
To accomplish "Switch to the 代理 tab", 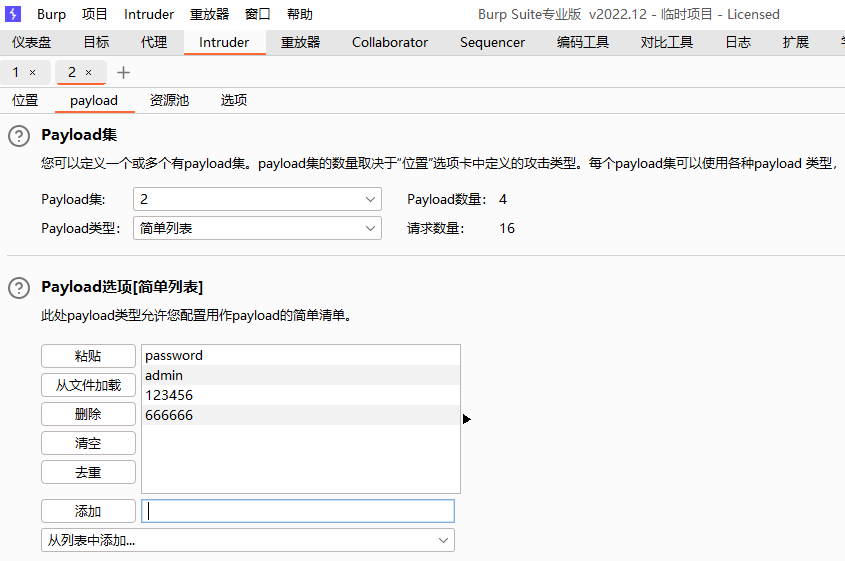I will tap(154, 42).
